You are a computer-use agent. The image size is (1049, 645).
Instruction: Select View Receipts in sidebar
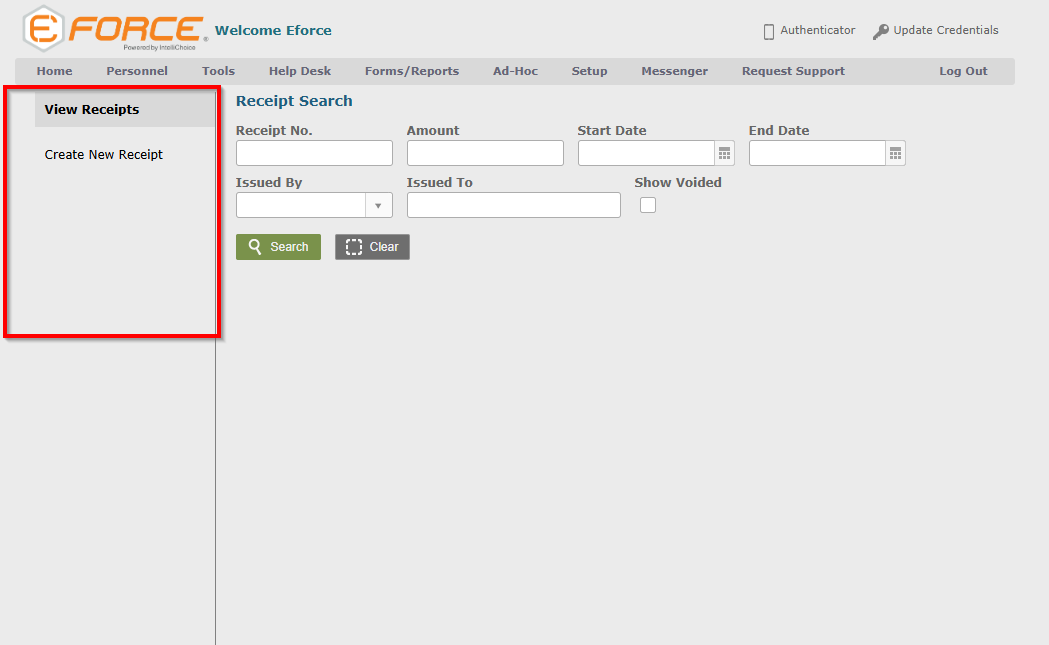pyautogui.click(x=92, y=110)
